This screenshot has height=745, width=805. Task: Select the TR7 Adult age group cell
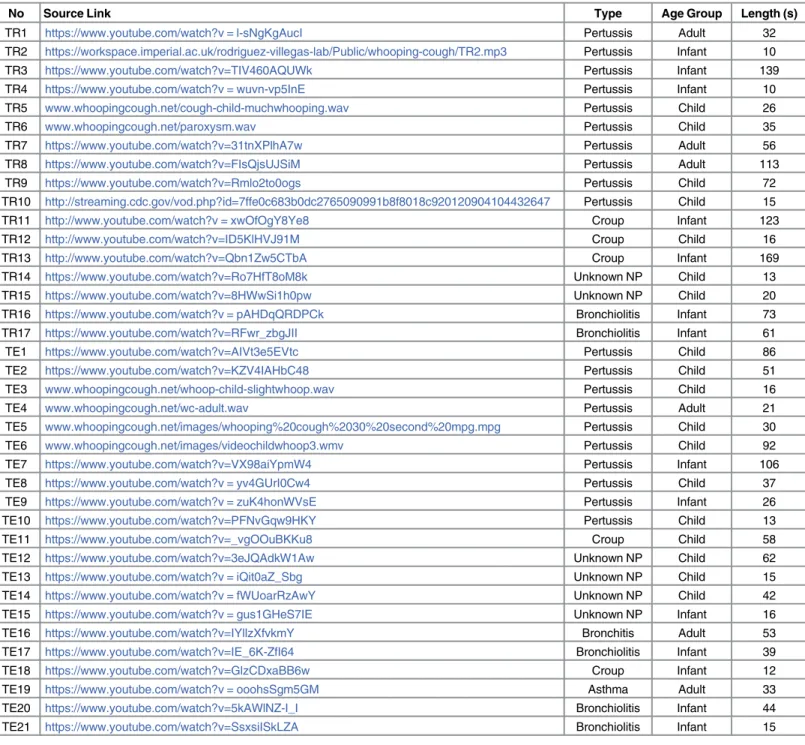point(692,145)
